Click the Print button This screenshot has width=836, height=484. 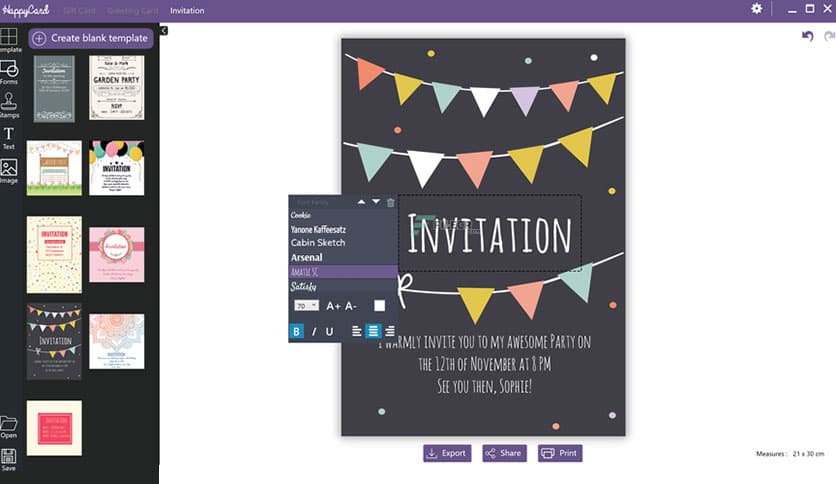560,453
